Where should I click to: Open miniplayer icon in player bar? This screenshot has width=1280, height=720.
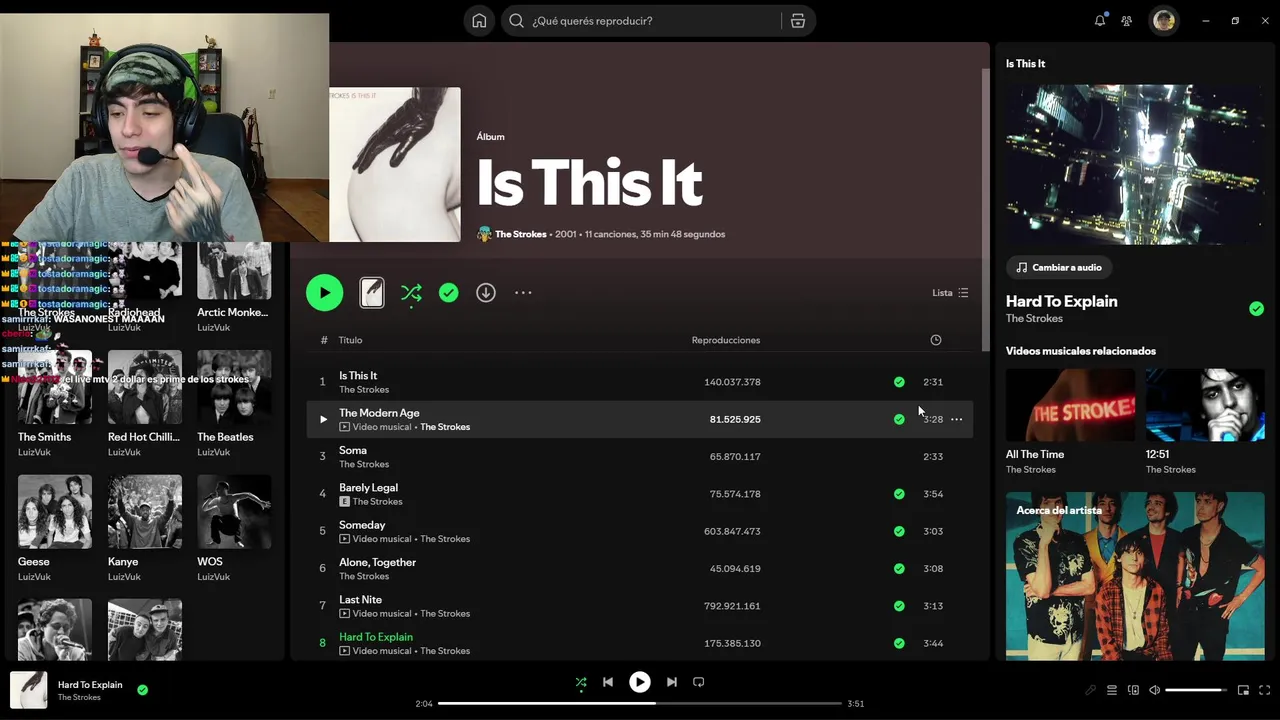pos(1243,690)
